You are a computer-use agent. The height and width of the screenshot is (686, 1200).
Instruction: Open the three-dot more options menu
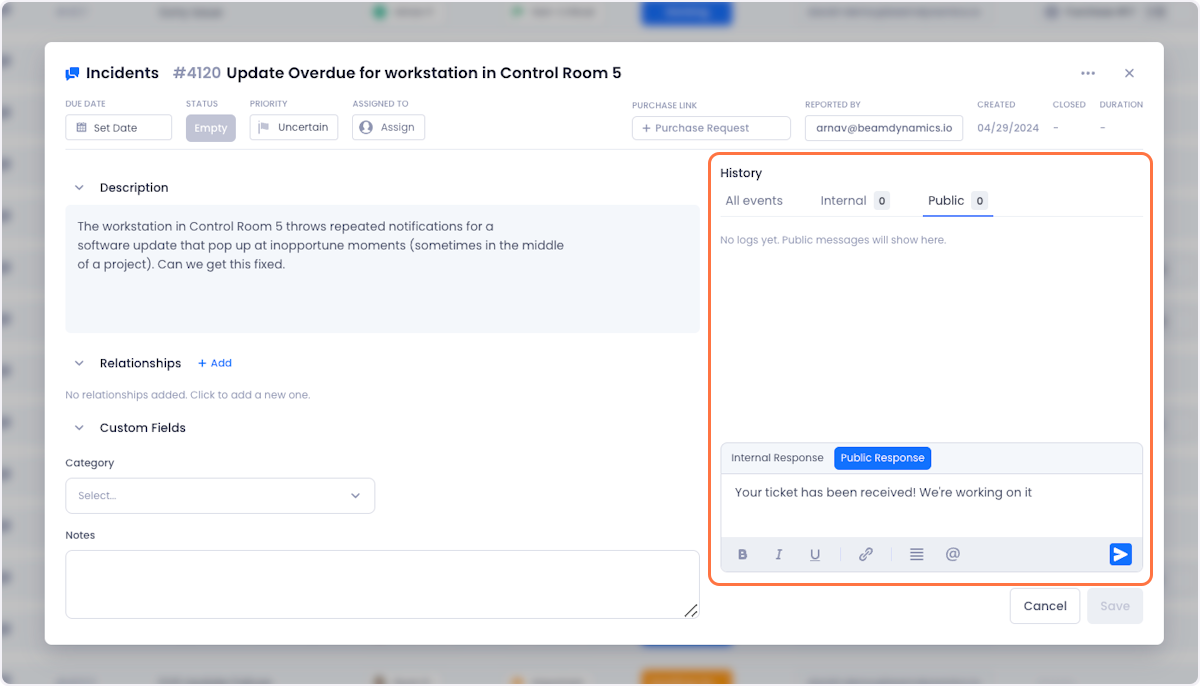click(1088, 73)
